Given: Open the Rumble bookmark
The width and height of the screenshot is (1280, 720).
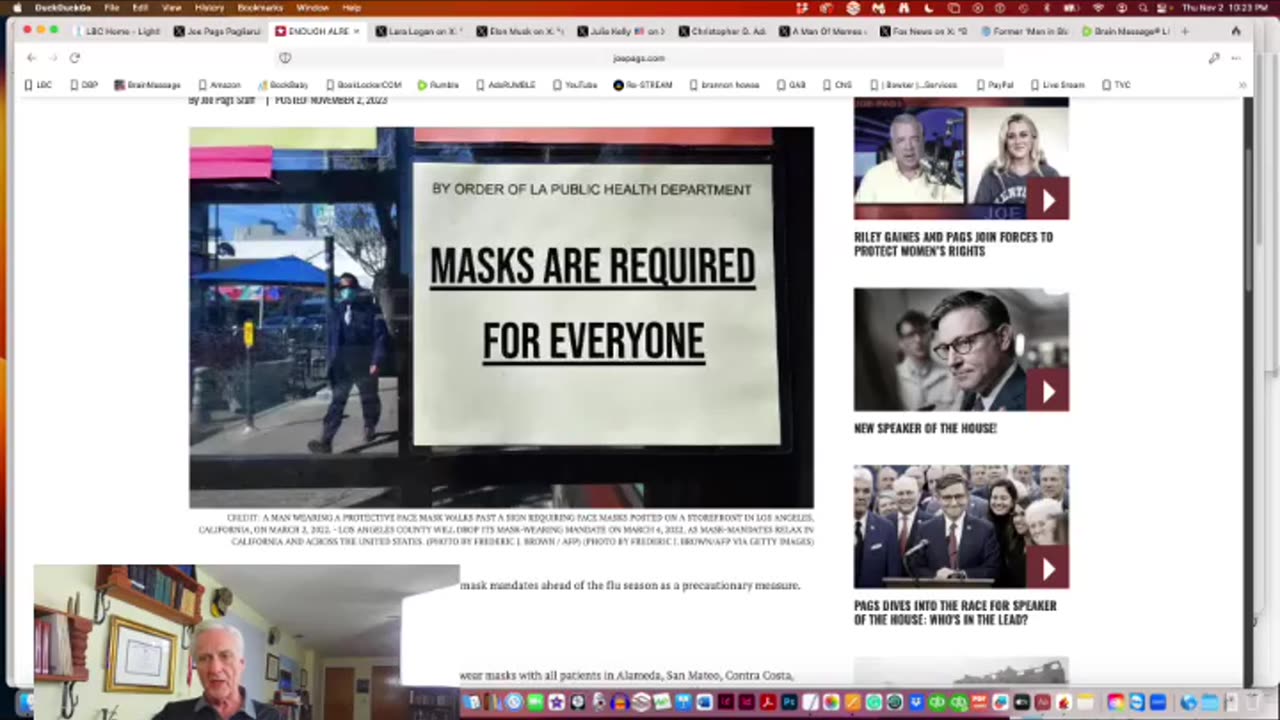Looking at the screenshot, I should (x=438, y=85).
